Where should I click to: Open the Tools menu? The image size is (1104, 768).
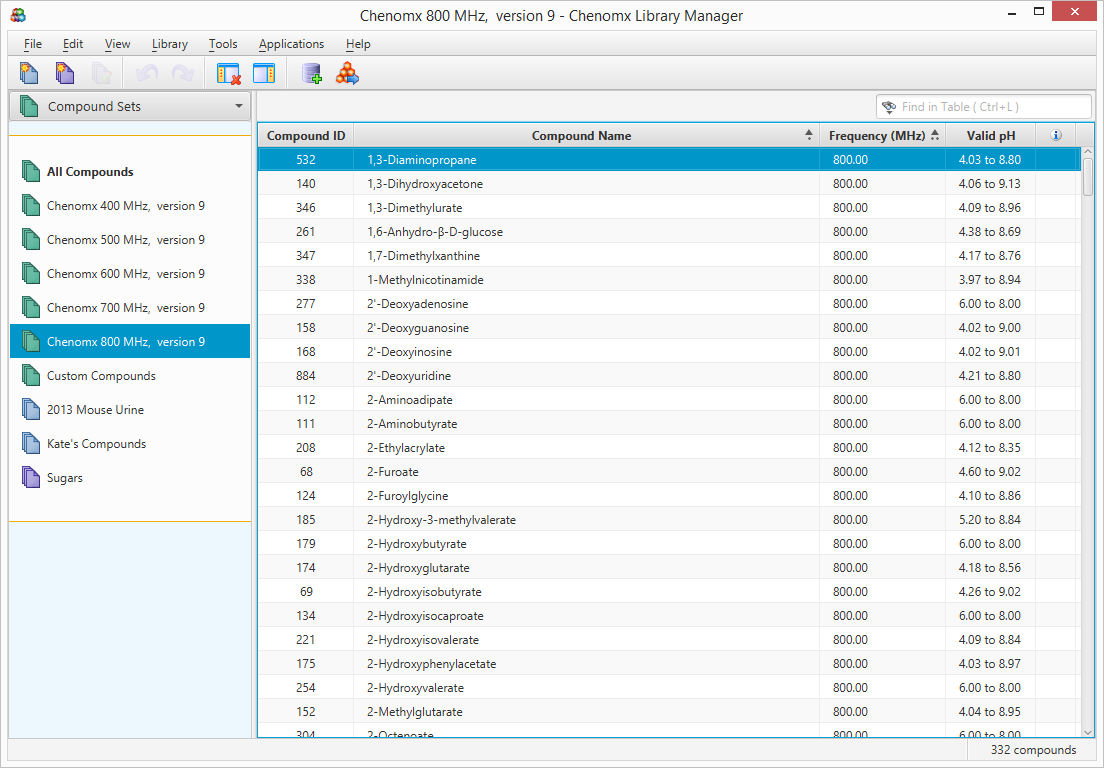coord(222,44)
